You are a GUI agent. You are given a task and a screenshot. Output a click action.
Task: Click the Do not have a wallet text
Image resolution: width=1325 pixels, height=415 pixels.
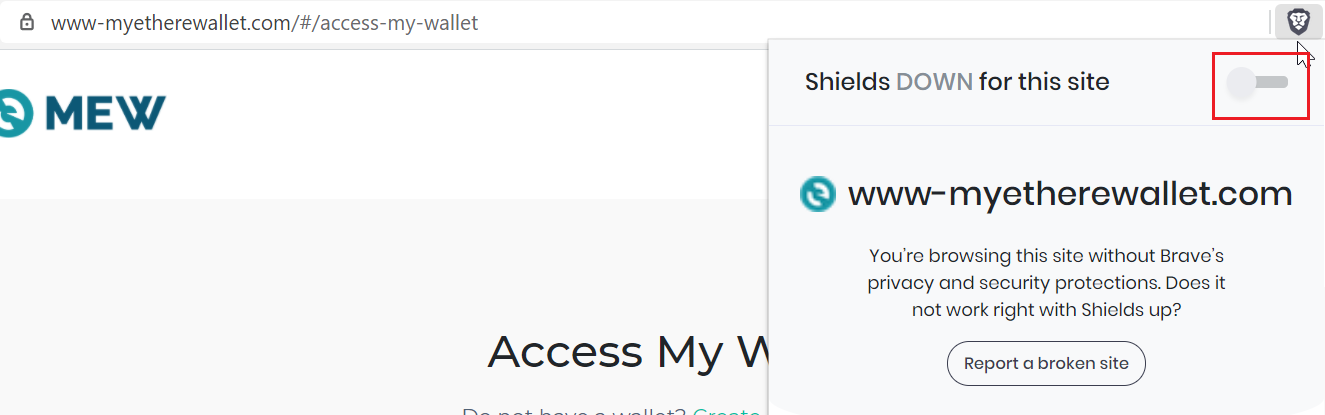tap(574, 410)
